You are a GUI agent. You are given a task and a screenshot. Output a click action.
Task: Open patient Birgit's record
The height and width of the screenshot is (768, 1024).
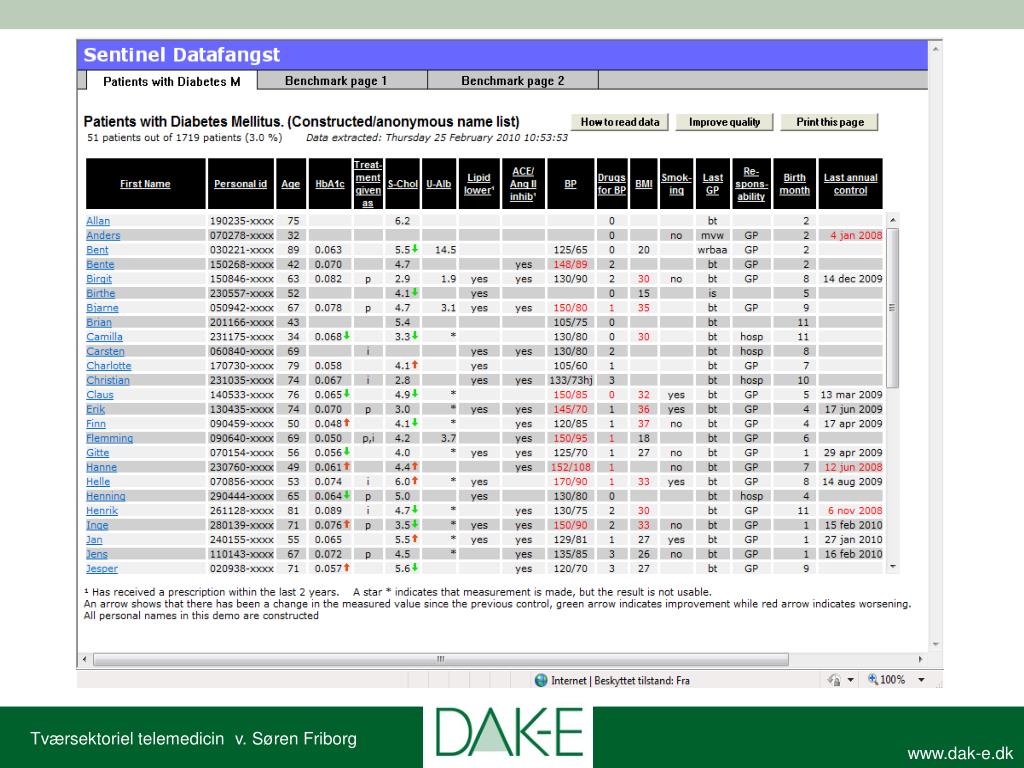[99, 279]
